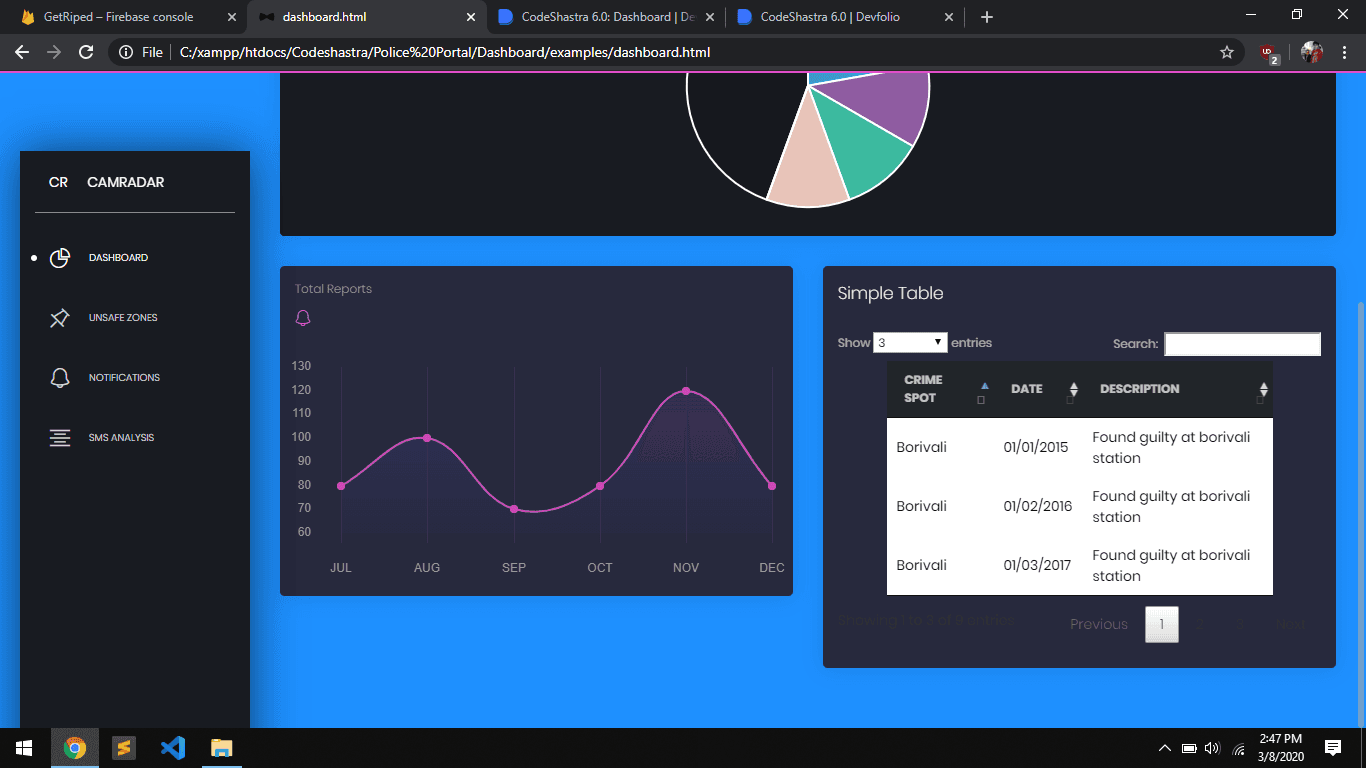This screenshot has height=768, width=1366.
Task: Open the Show entries dropdown
Action: coord(910,342)
